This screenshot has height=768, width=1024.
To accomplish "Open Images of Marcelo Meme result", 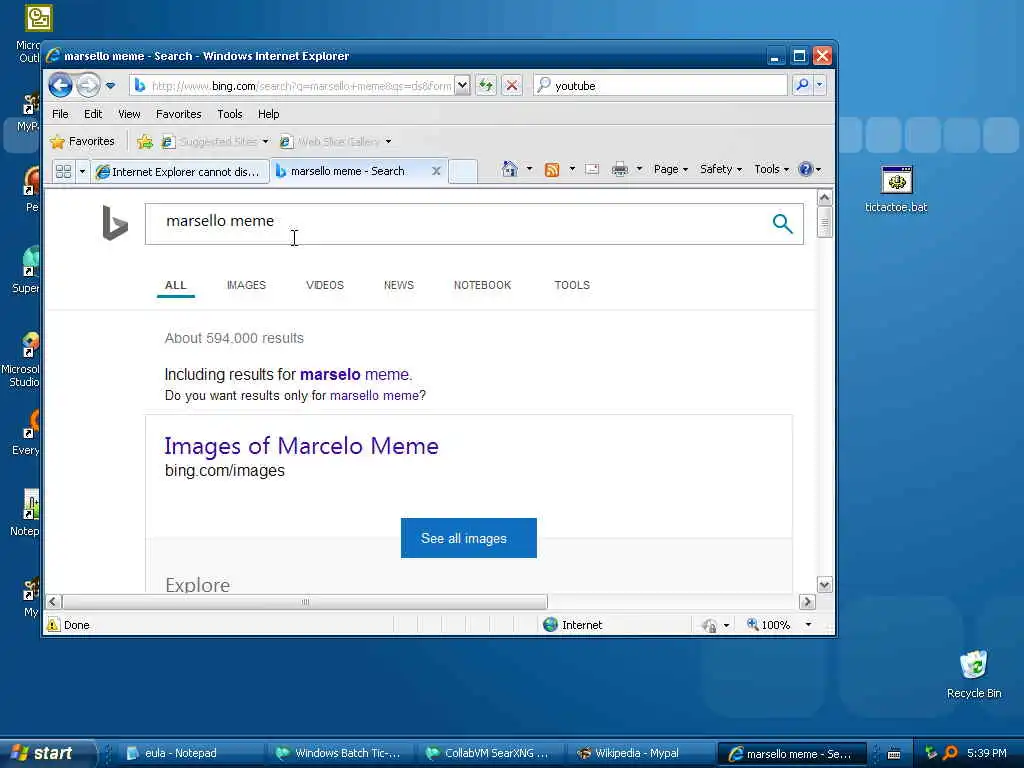I will pos(302,446).
